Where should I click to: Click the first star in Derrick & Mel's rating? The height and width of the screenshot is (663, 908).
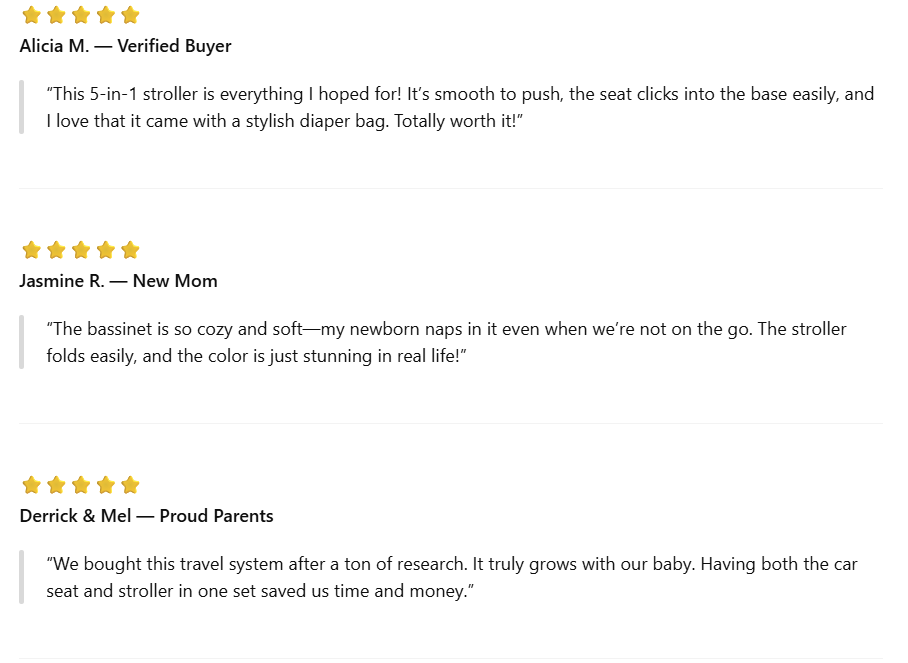click(x=31, y=485)
